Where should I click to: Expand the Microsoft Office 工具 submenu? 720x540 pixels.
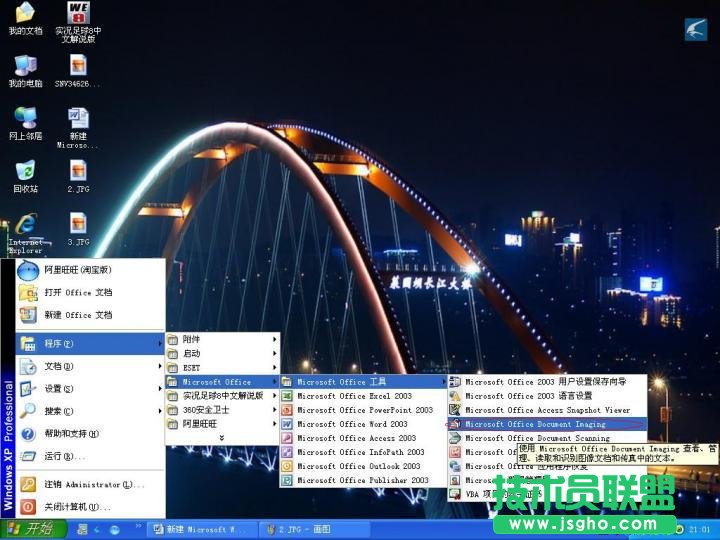coord(364,382)
